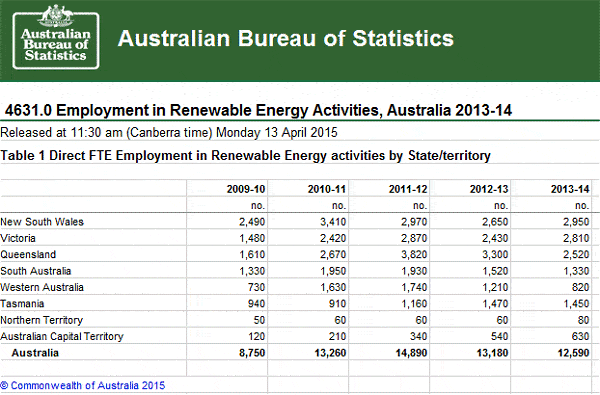Click Tasmania 2010-11 value 910
This screenshot has height=395, width=600.
click(x=338, y=304)
